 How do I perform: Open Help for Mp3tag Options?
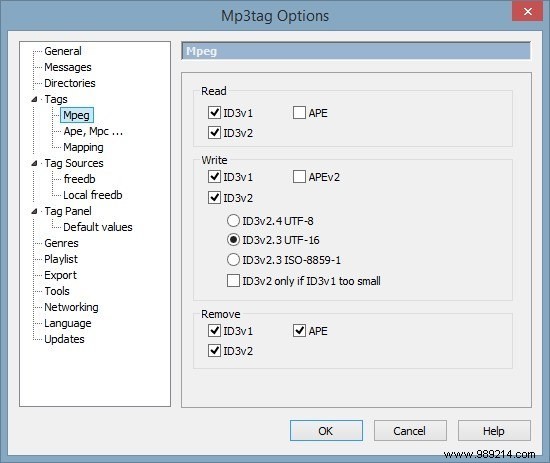(494, 430)
